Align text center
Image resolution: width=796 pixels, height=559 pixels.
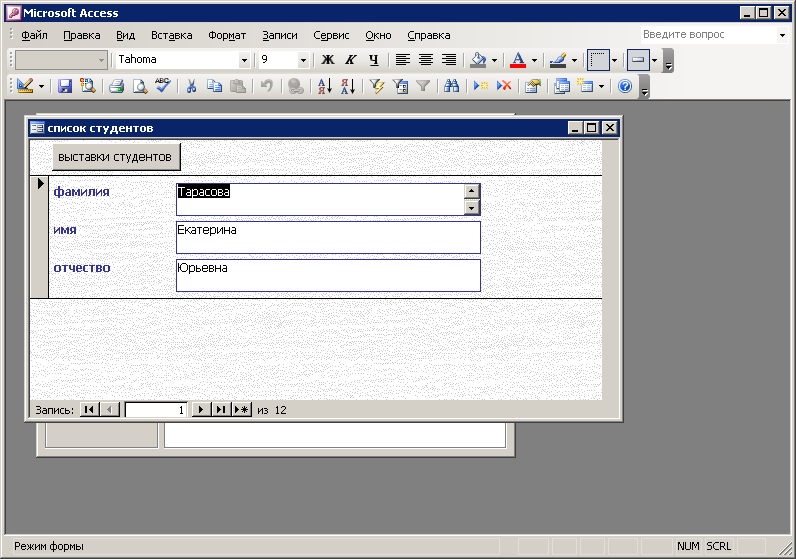426,60
